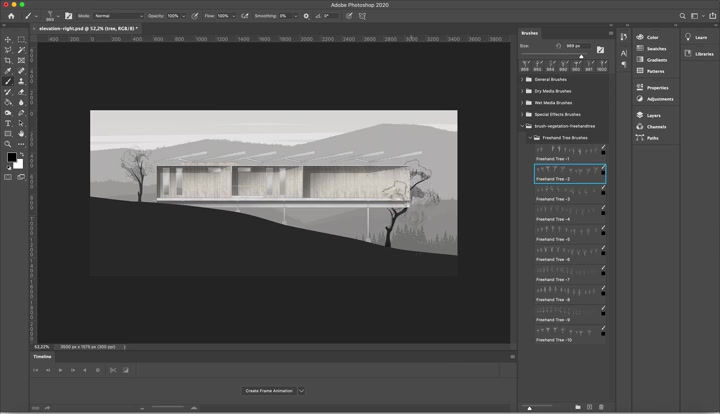The image size is (720, 414).
Task: Select the Crop tool
Action: (8, 60)
